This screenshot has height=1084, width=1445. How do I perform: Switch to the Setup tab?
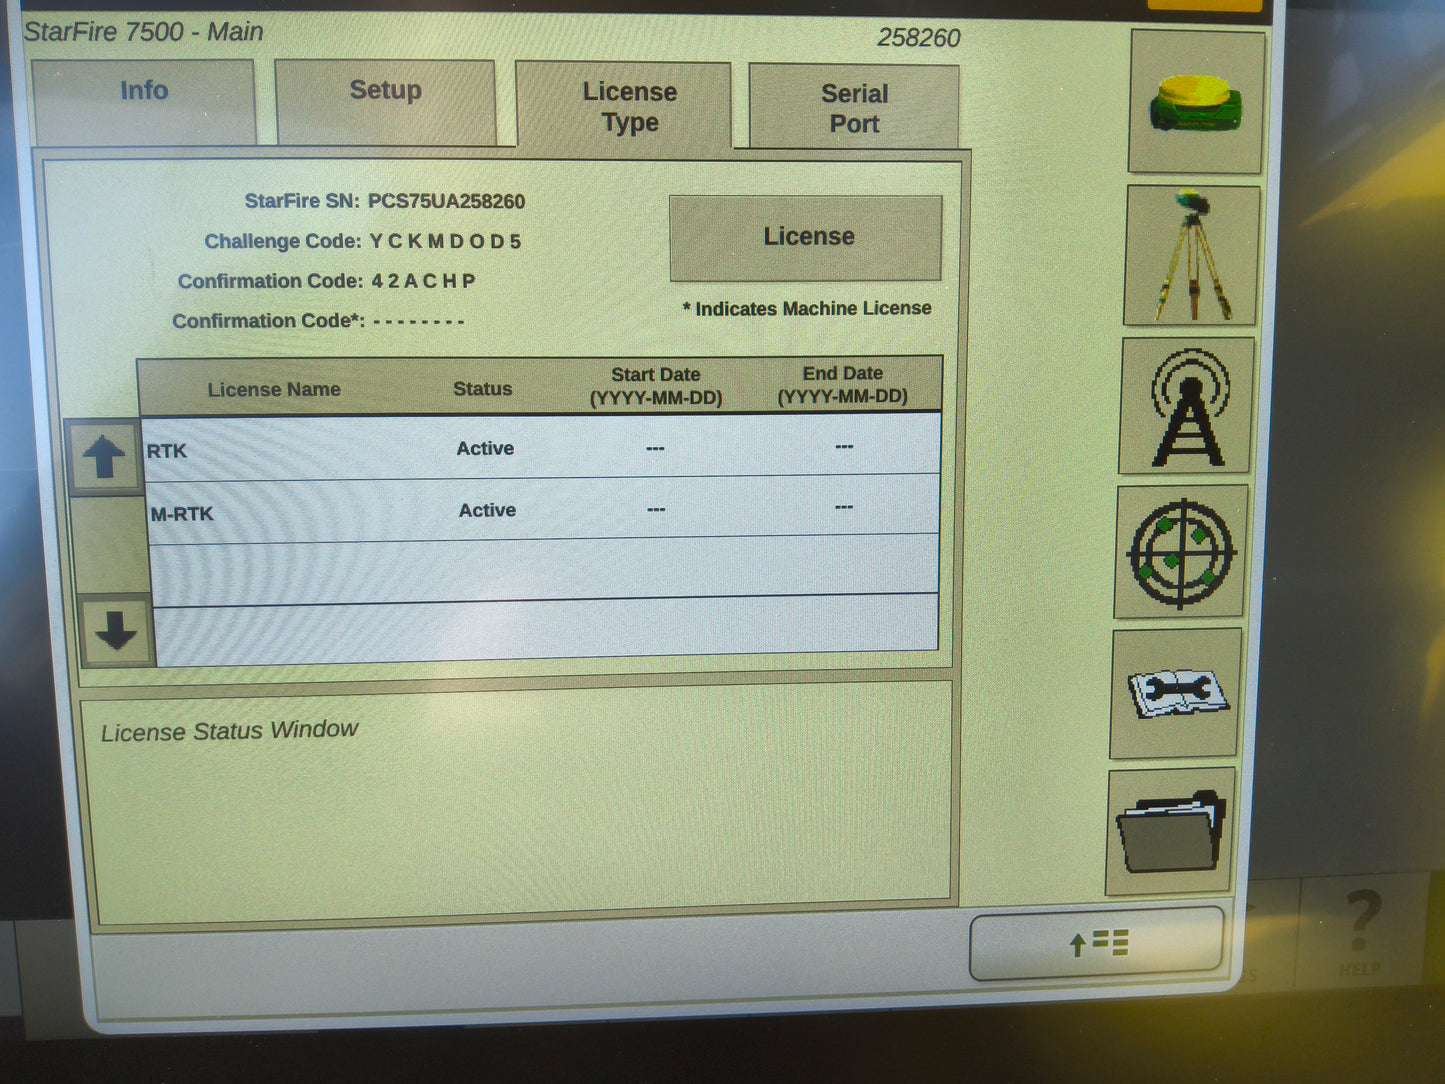coord(384,91)
